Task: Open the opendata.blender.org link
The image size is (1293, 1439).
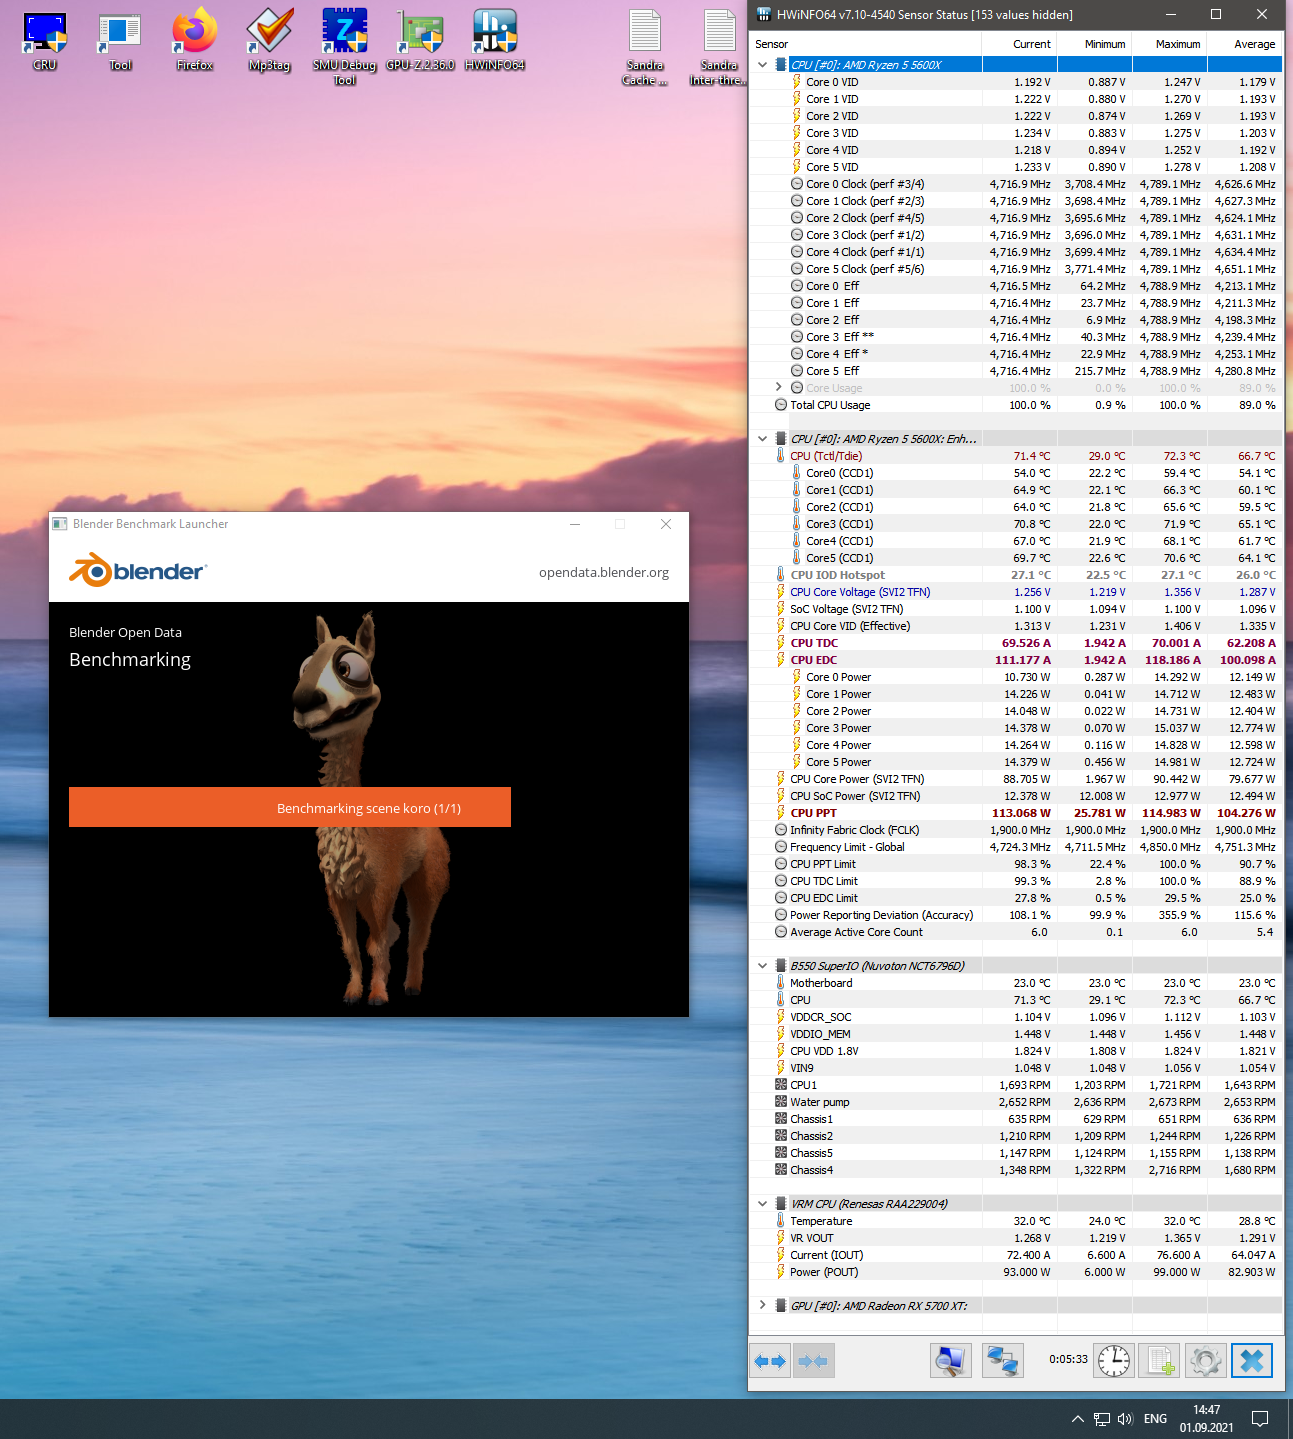Action: (604, 573)
